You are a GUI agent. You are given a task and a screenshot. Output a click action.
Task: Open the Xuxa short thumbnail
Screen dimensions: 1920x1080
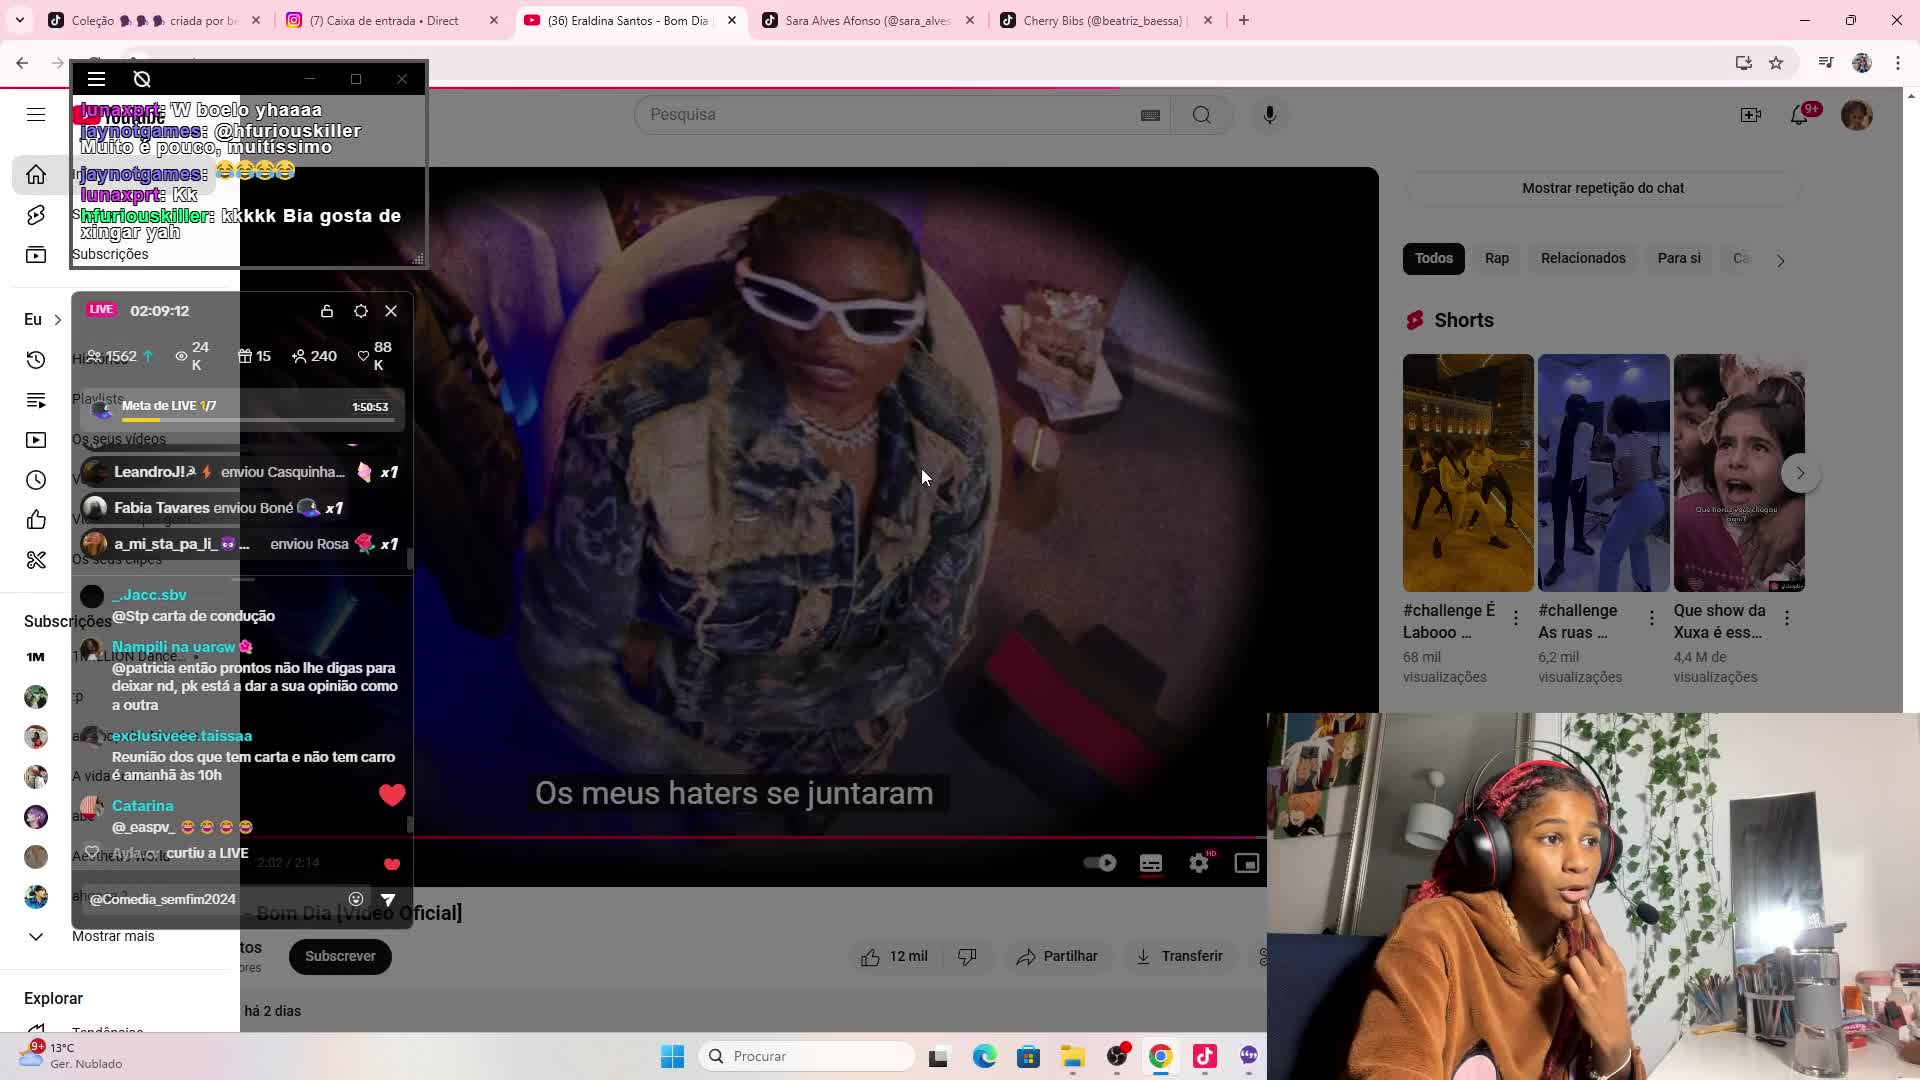click(x=1739, y=473)
